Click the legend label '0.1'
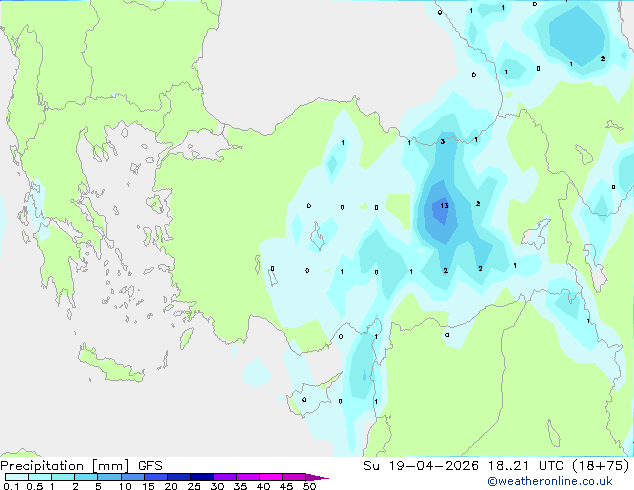 point(11,486)
